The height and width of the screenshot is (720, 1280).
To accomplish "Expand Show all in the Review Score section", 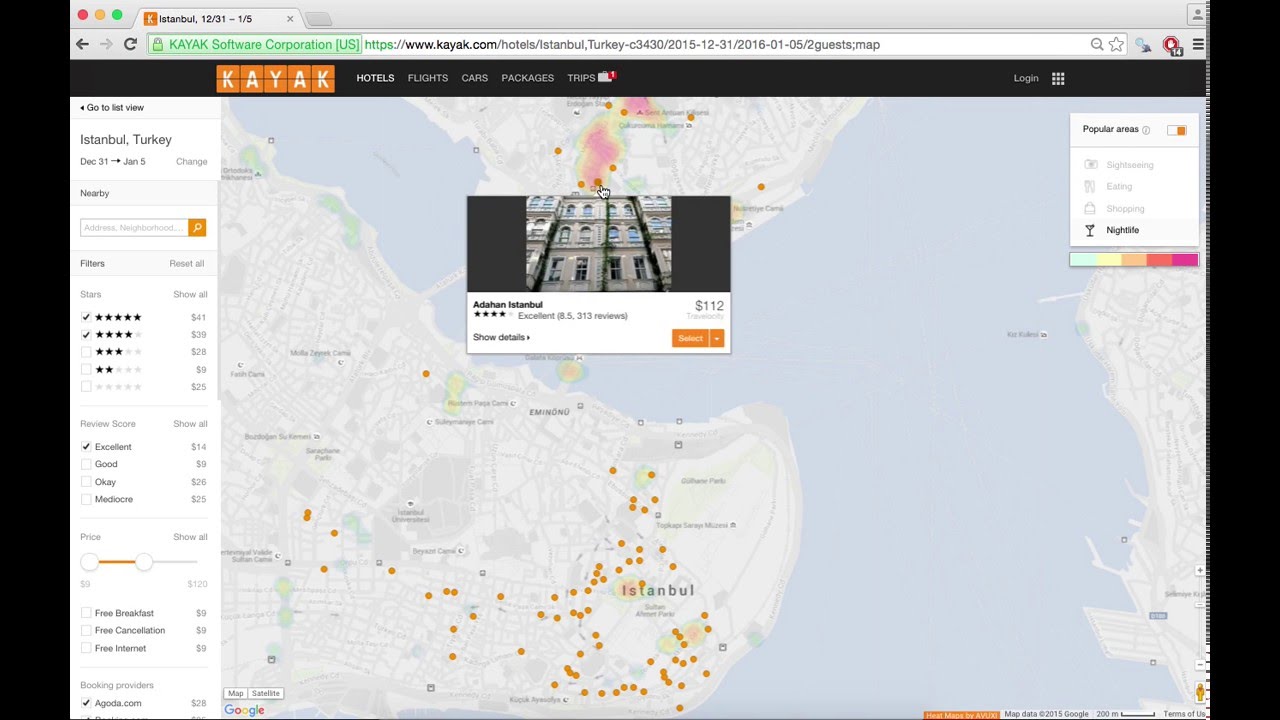I will pyautogui.click(x=190, y=424).
